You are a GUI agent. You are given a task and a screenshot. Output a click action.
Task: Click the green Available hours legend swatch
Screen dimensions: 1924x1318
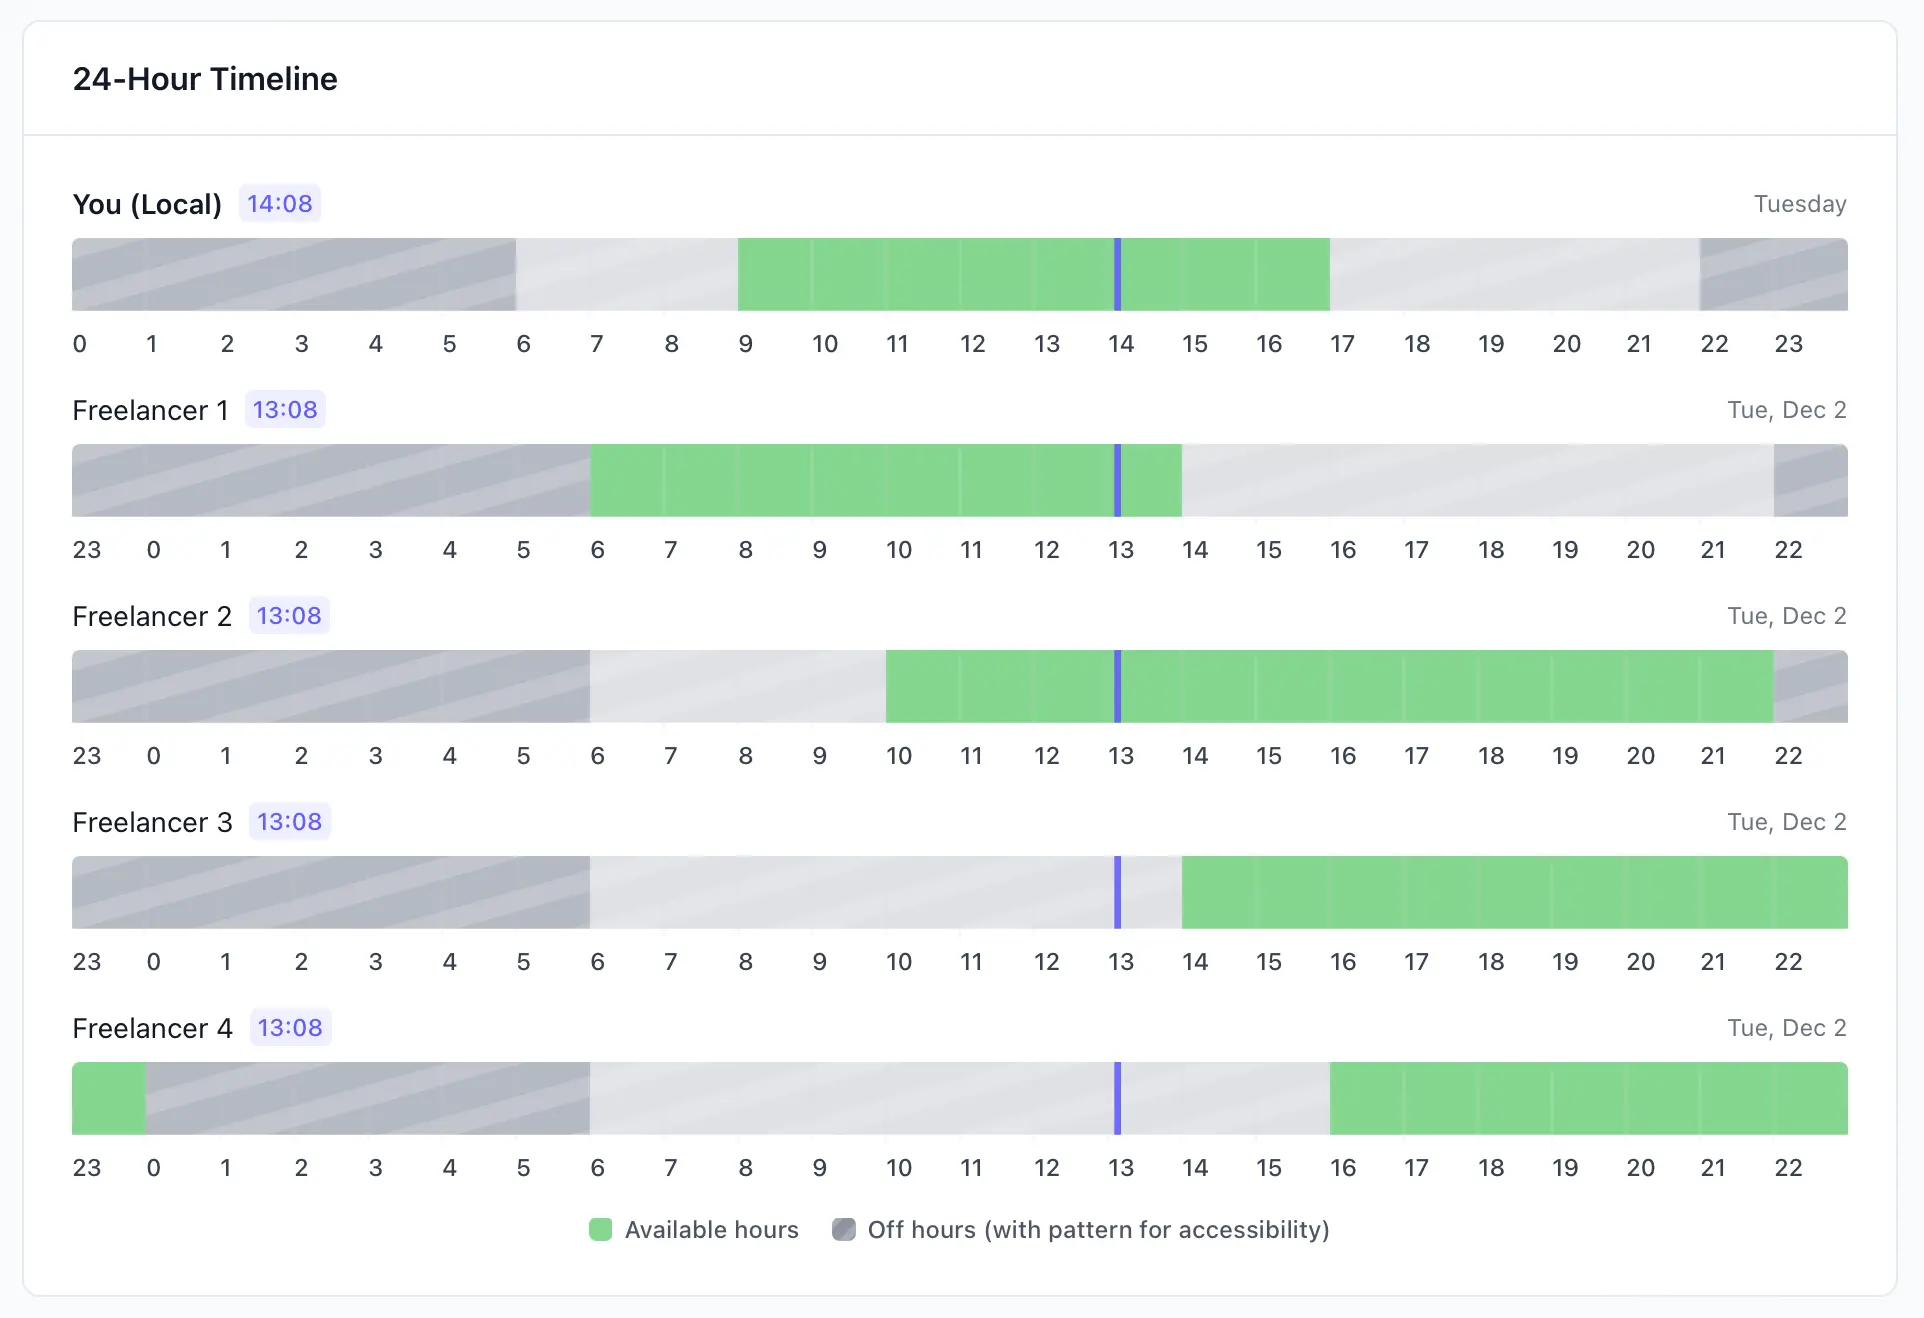[600, 1229]
